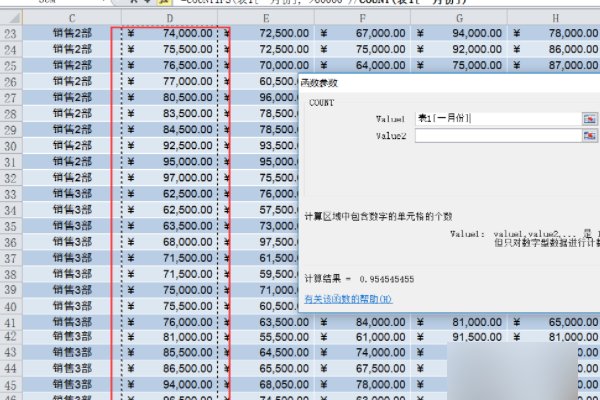Select column D header

pyautogui.click(x=170, y=18)
